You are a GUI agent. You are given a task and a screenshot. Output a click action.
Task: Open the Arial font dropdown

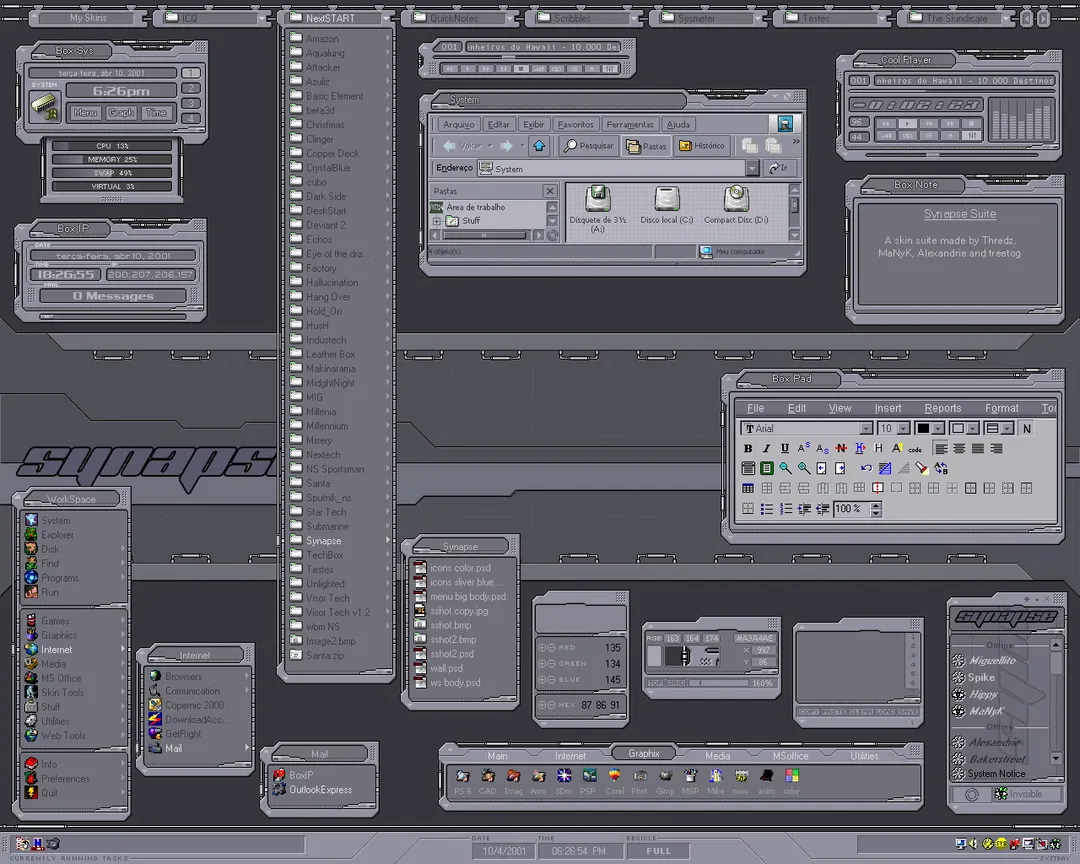[866, 429]
